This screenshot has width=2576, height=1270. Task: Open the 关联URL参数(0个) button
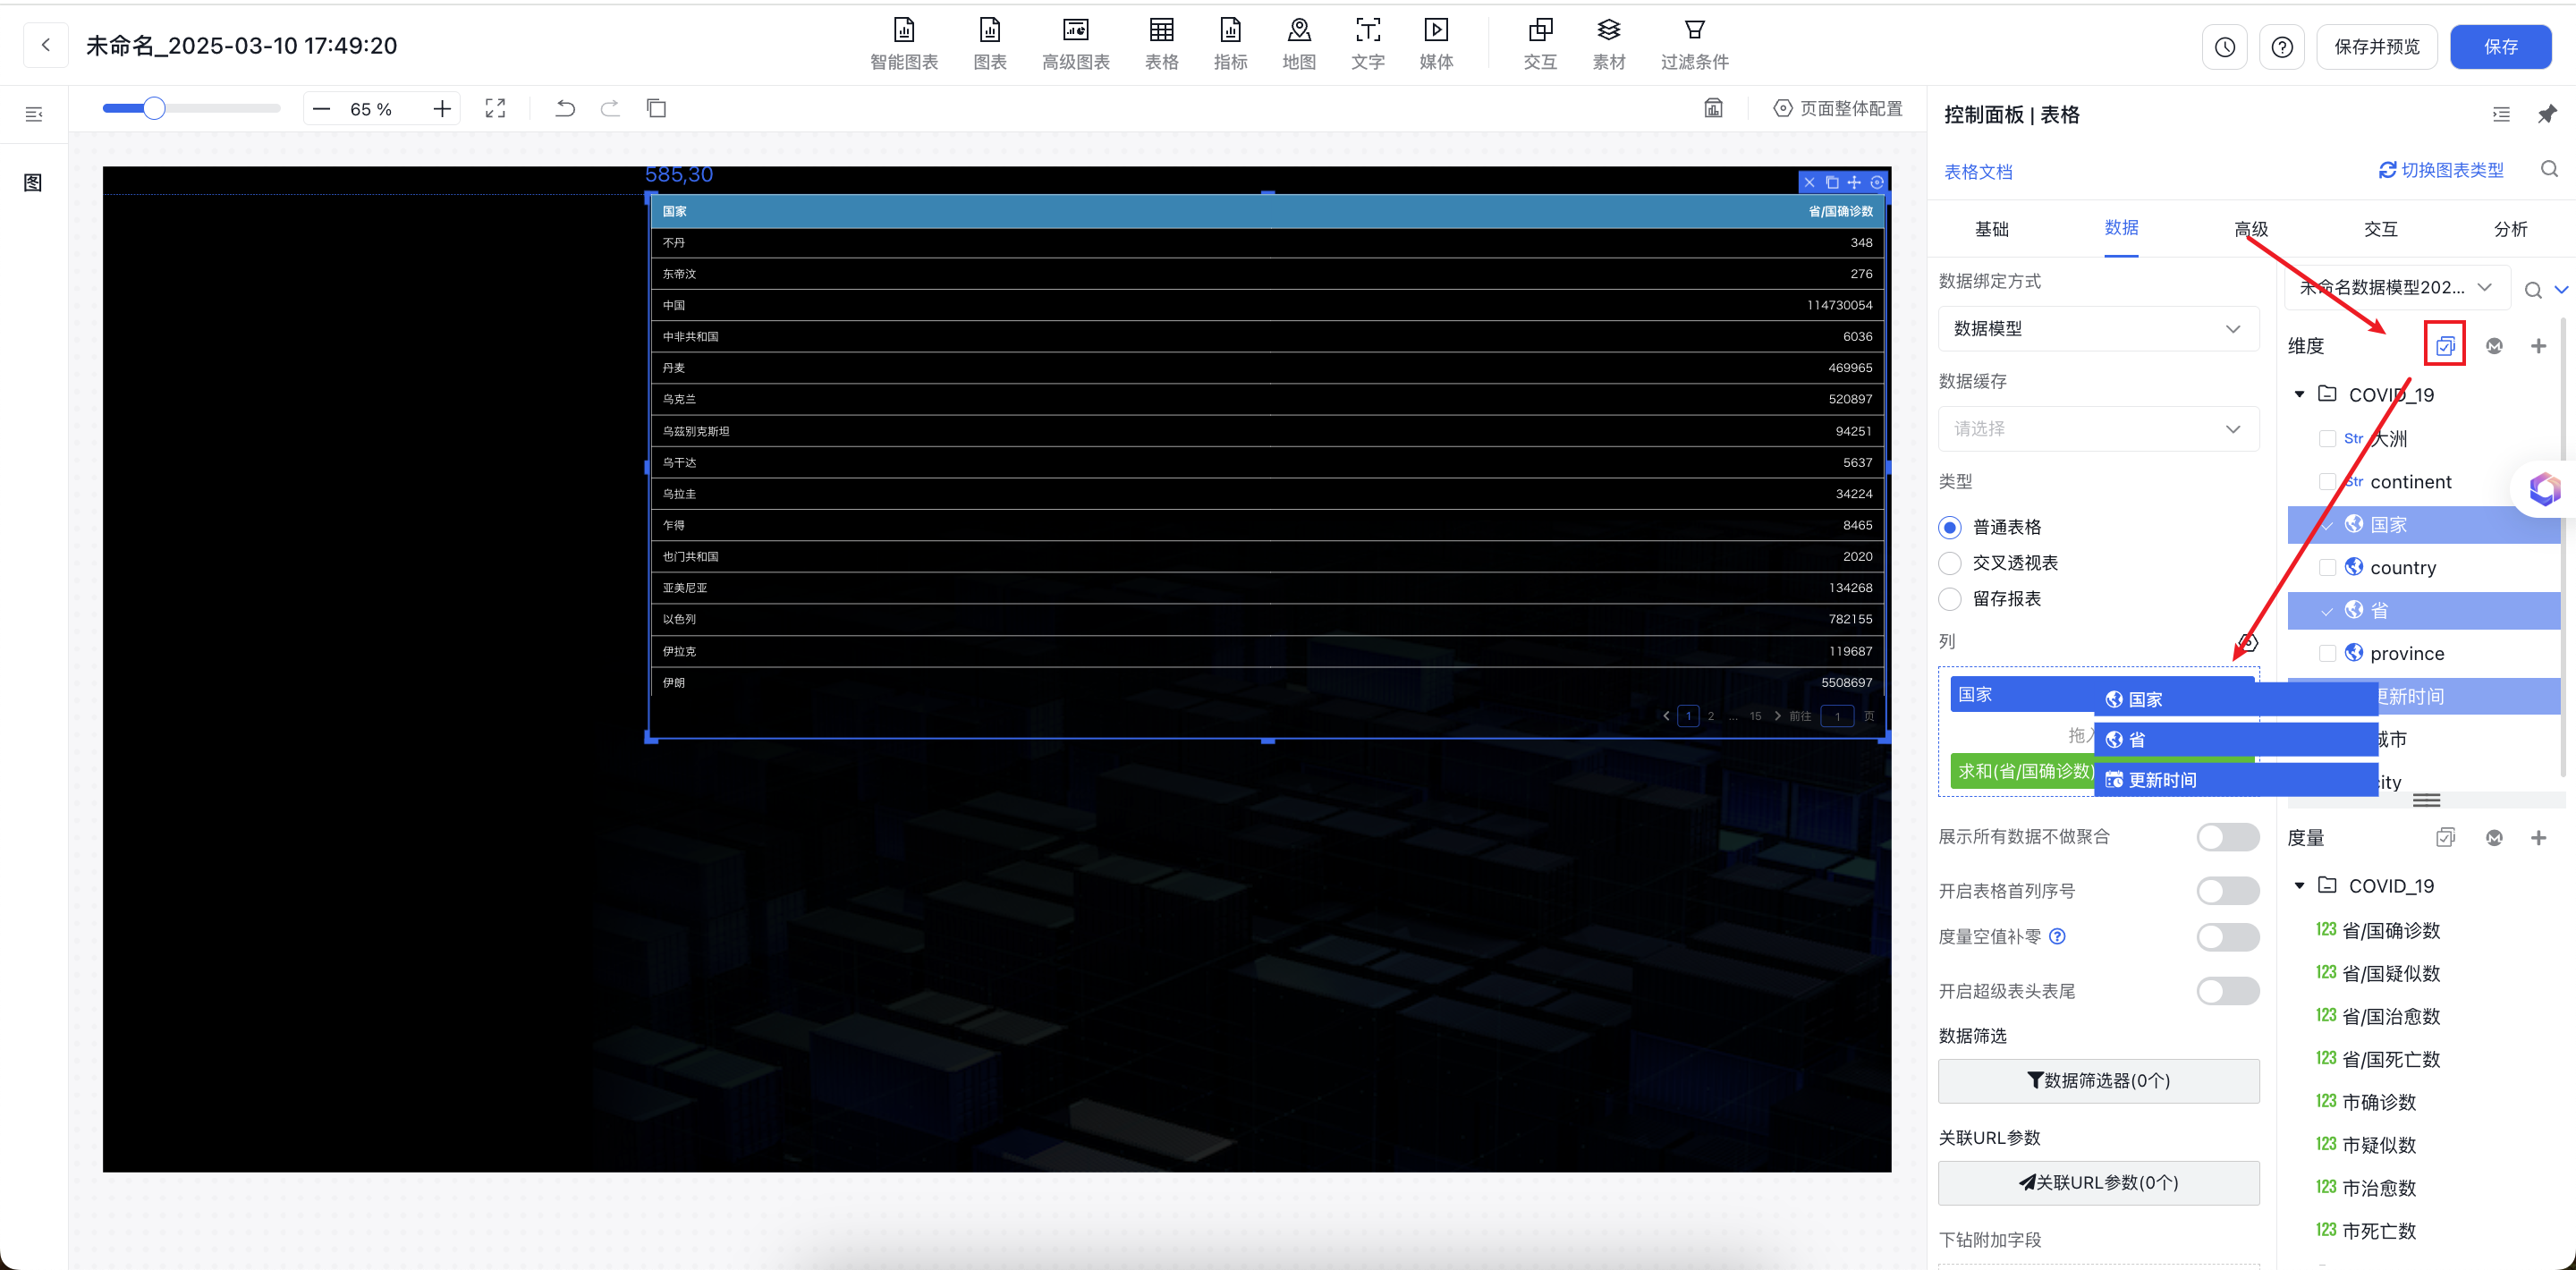(2098, 1183)
